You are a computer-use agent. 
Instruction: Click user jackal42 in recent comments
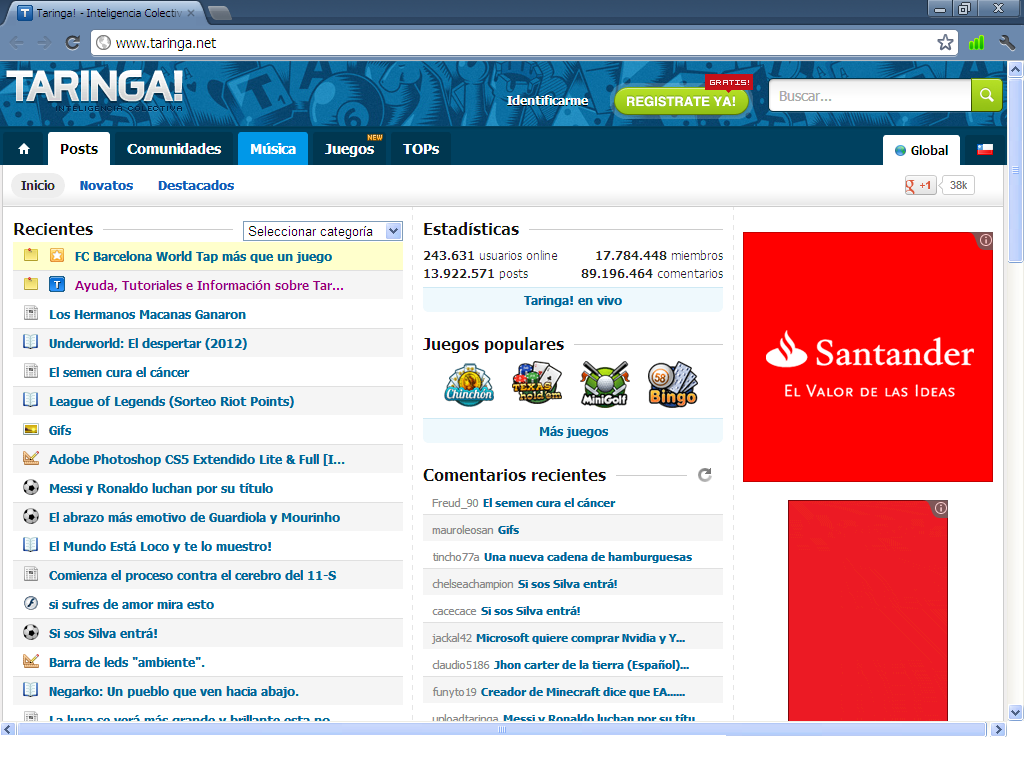coord(452,638)
